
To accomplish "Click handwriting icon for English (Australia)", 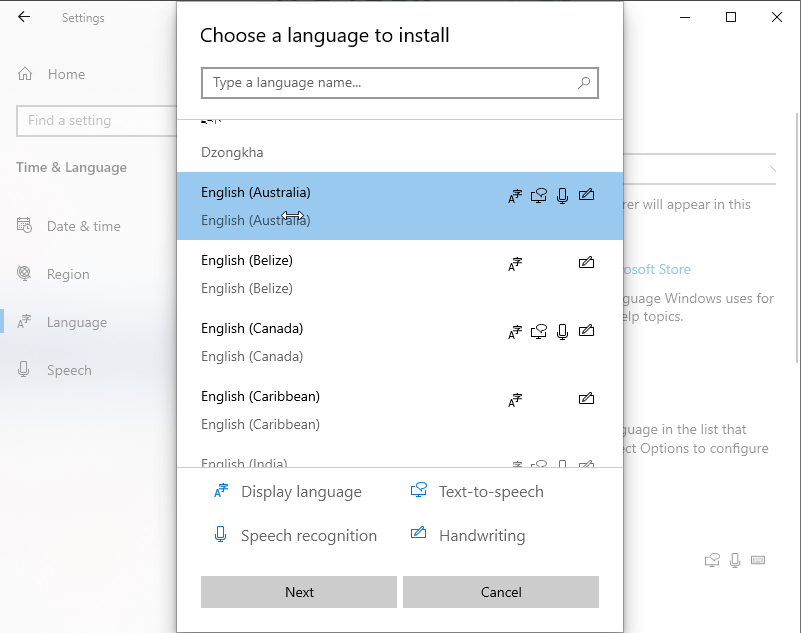I will click(x=586, y=195).
